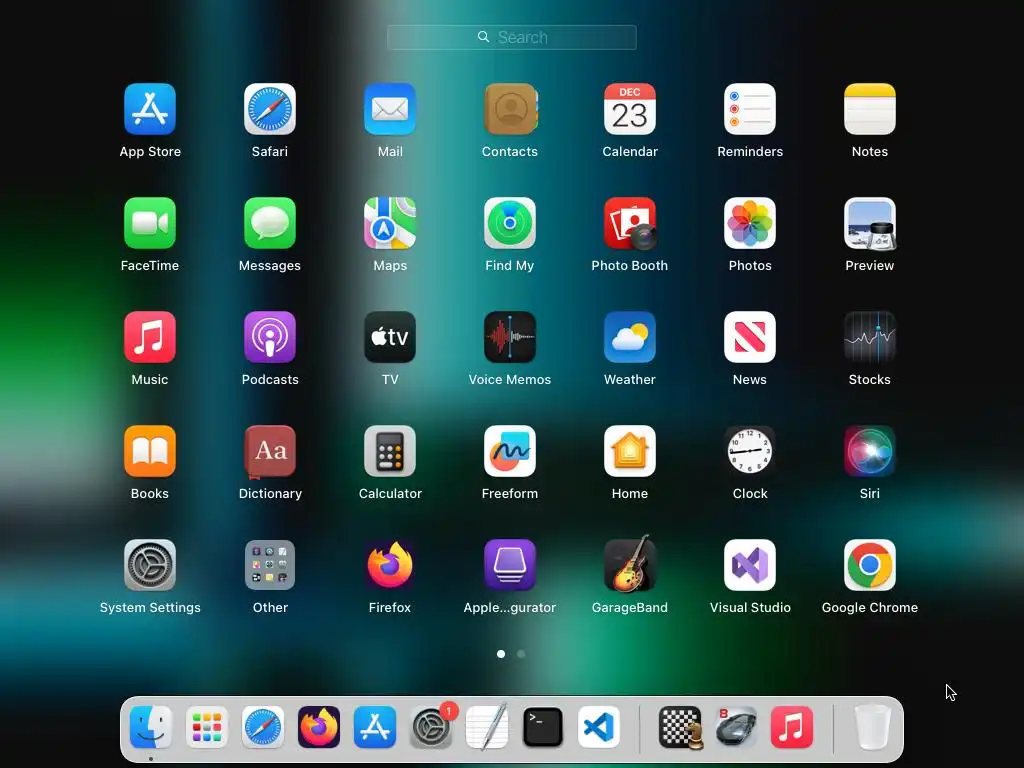Image resolution: width=1024 pixels, height=768 pixels.
Task: Open App Store in Launchpad grid
Action: click(x=150, y=109)
